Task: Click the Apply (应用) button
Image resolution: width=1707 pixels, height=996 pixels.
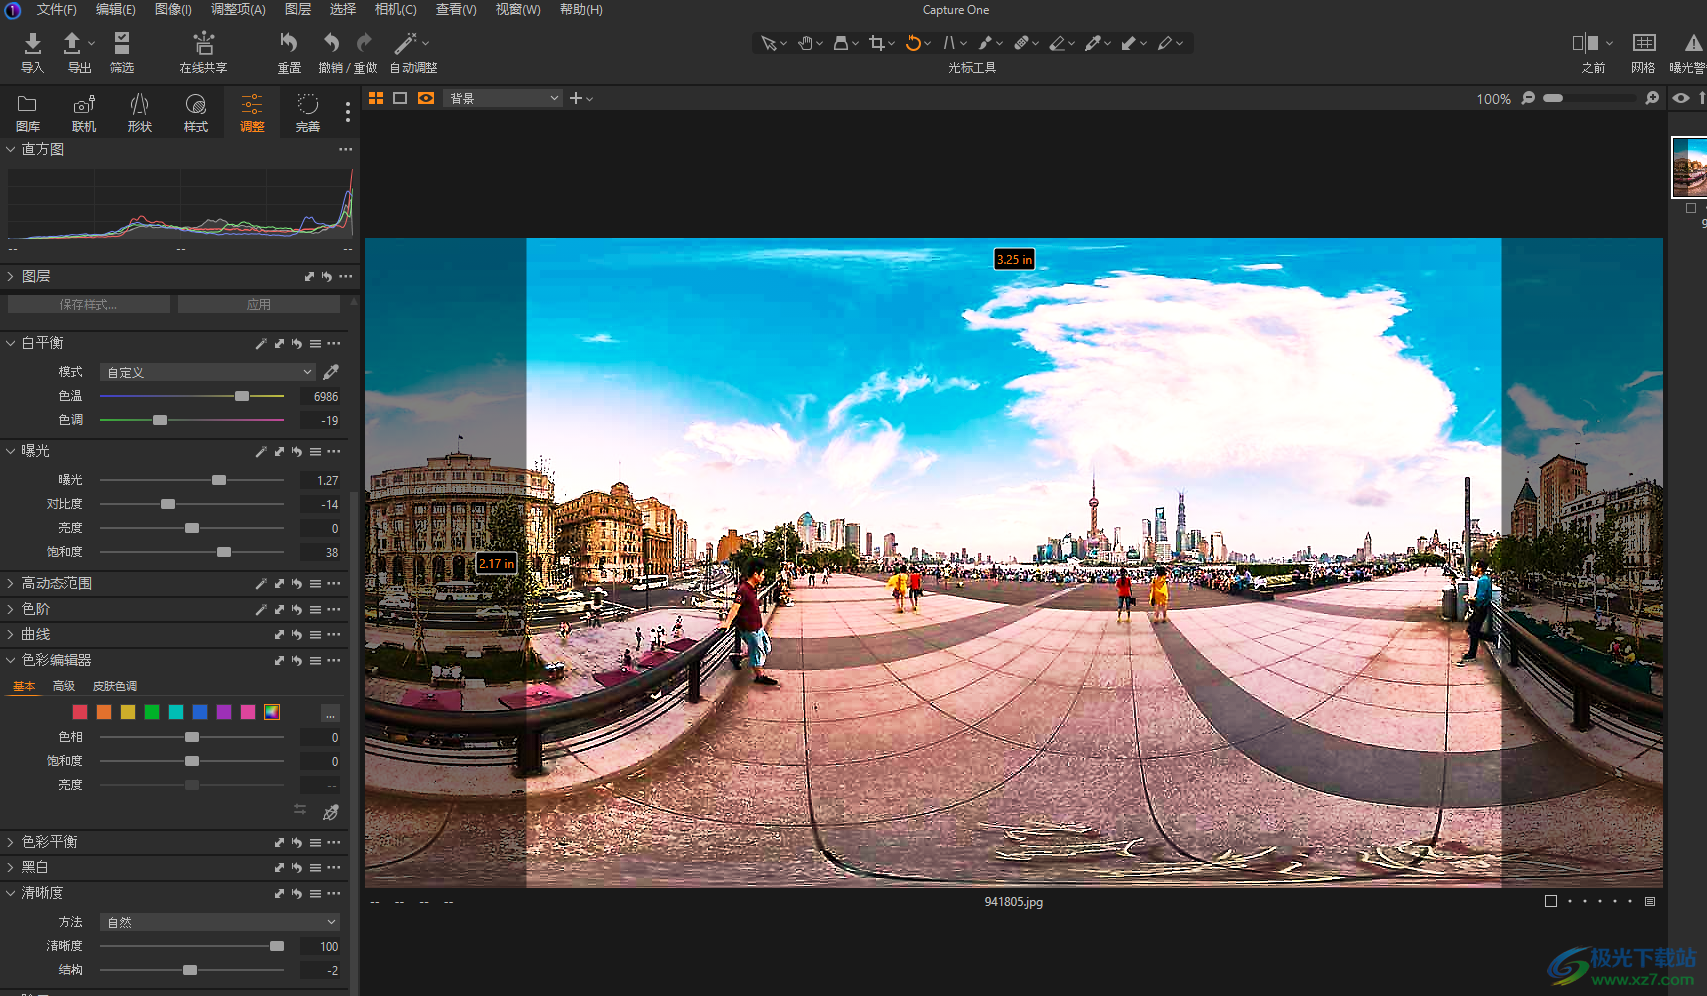Action: 259,304
